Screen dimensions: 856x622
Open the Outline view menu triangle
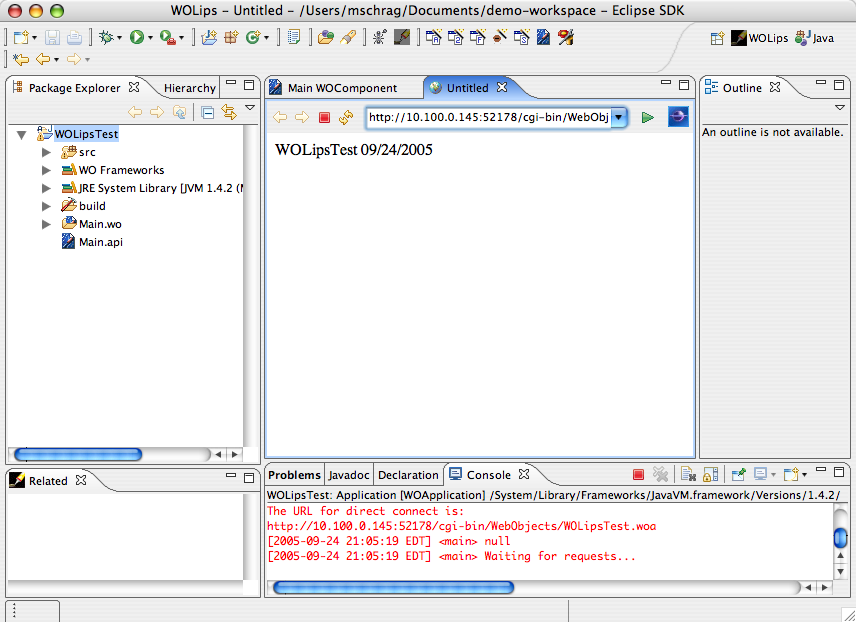pos(840,108)
